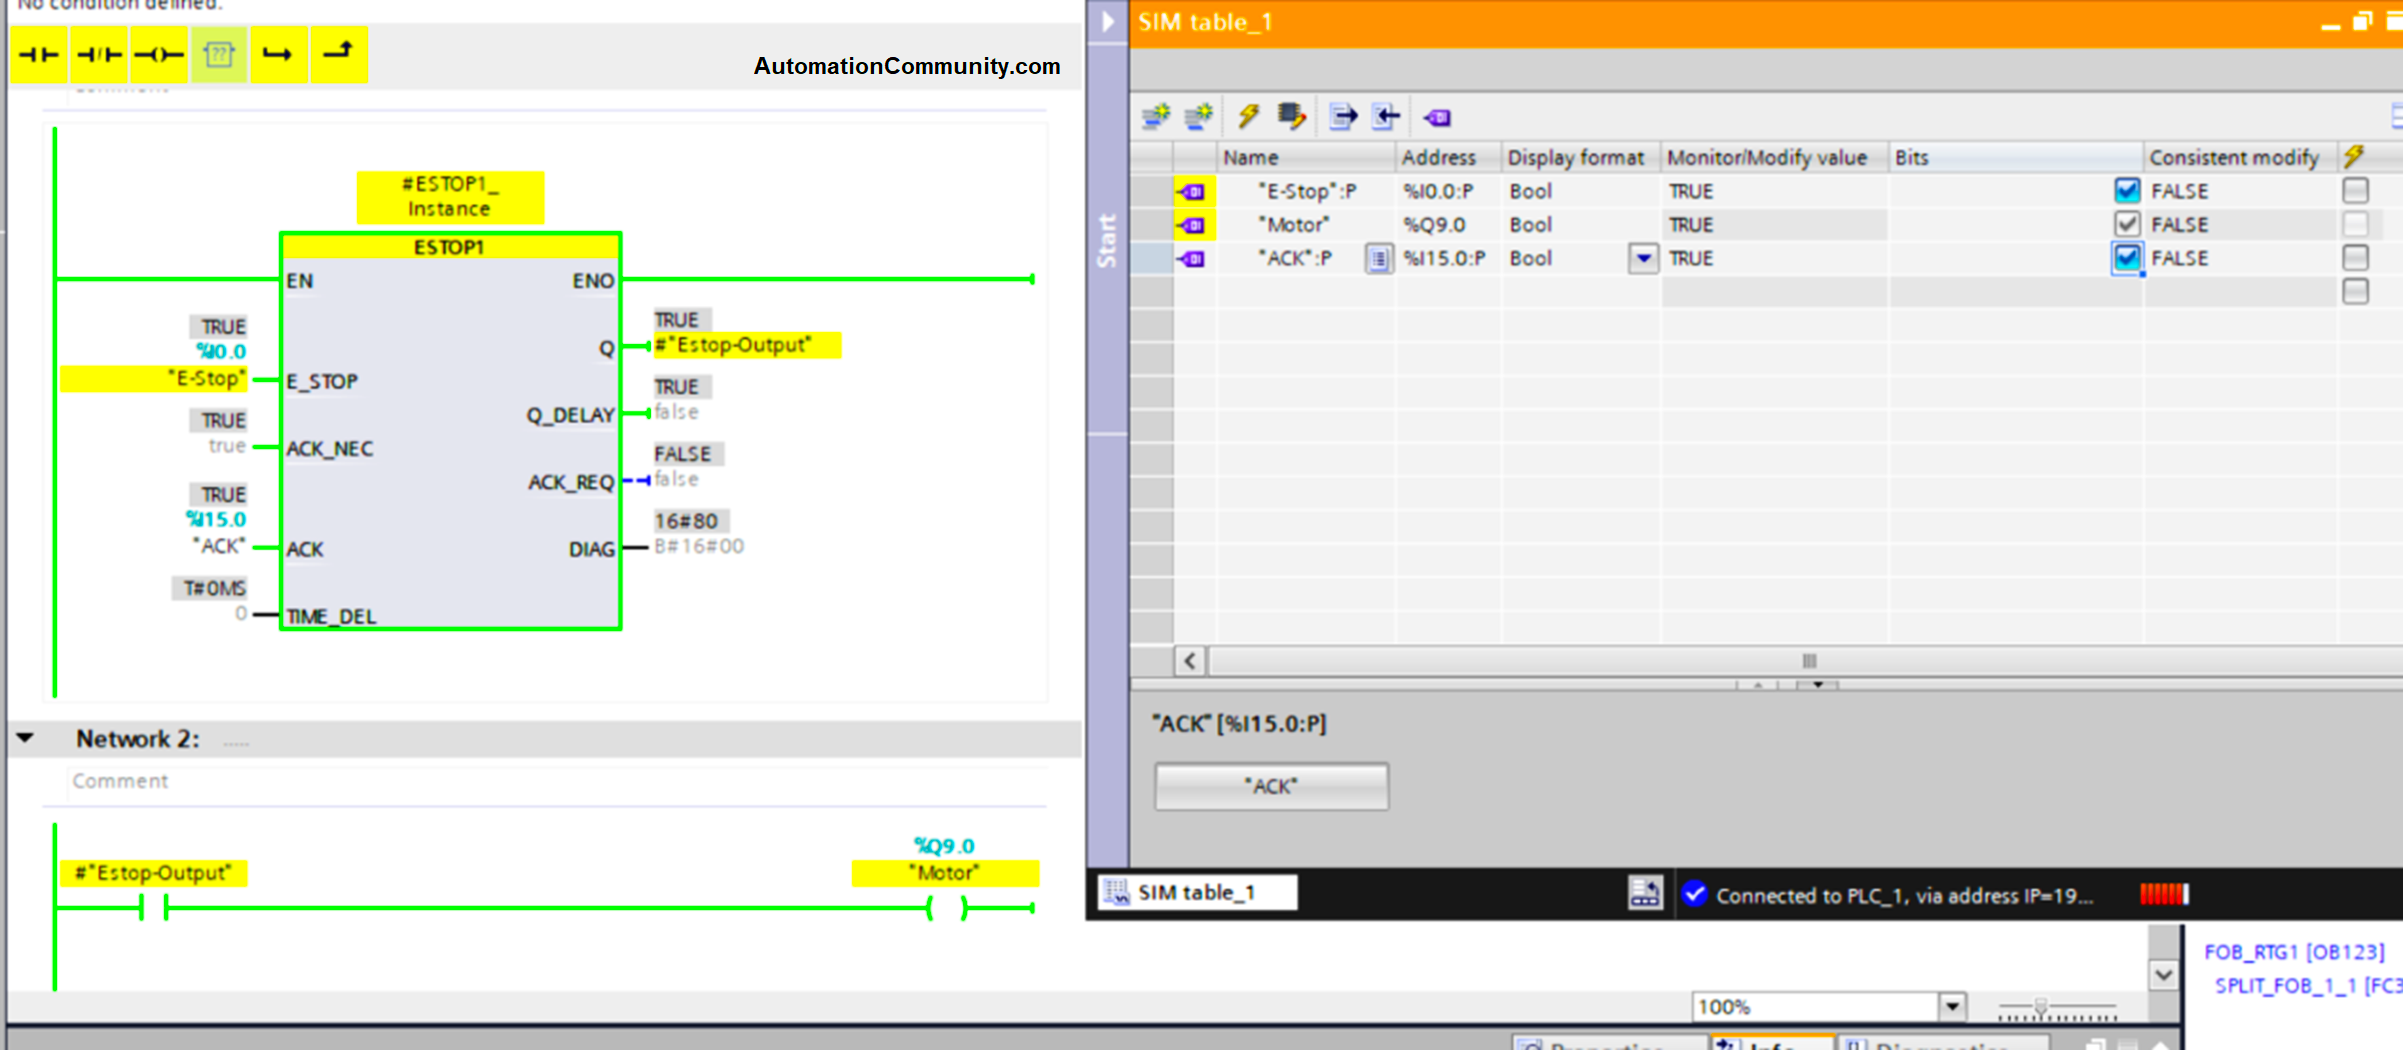Insert an output coil instruction

coord(159,55)
